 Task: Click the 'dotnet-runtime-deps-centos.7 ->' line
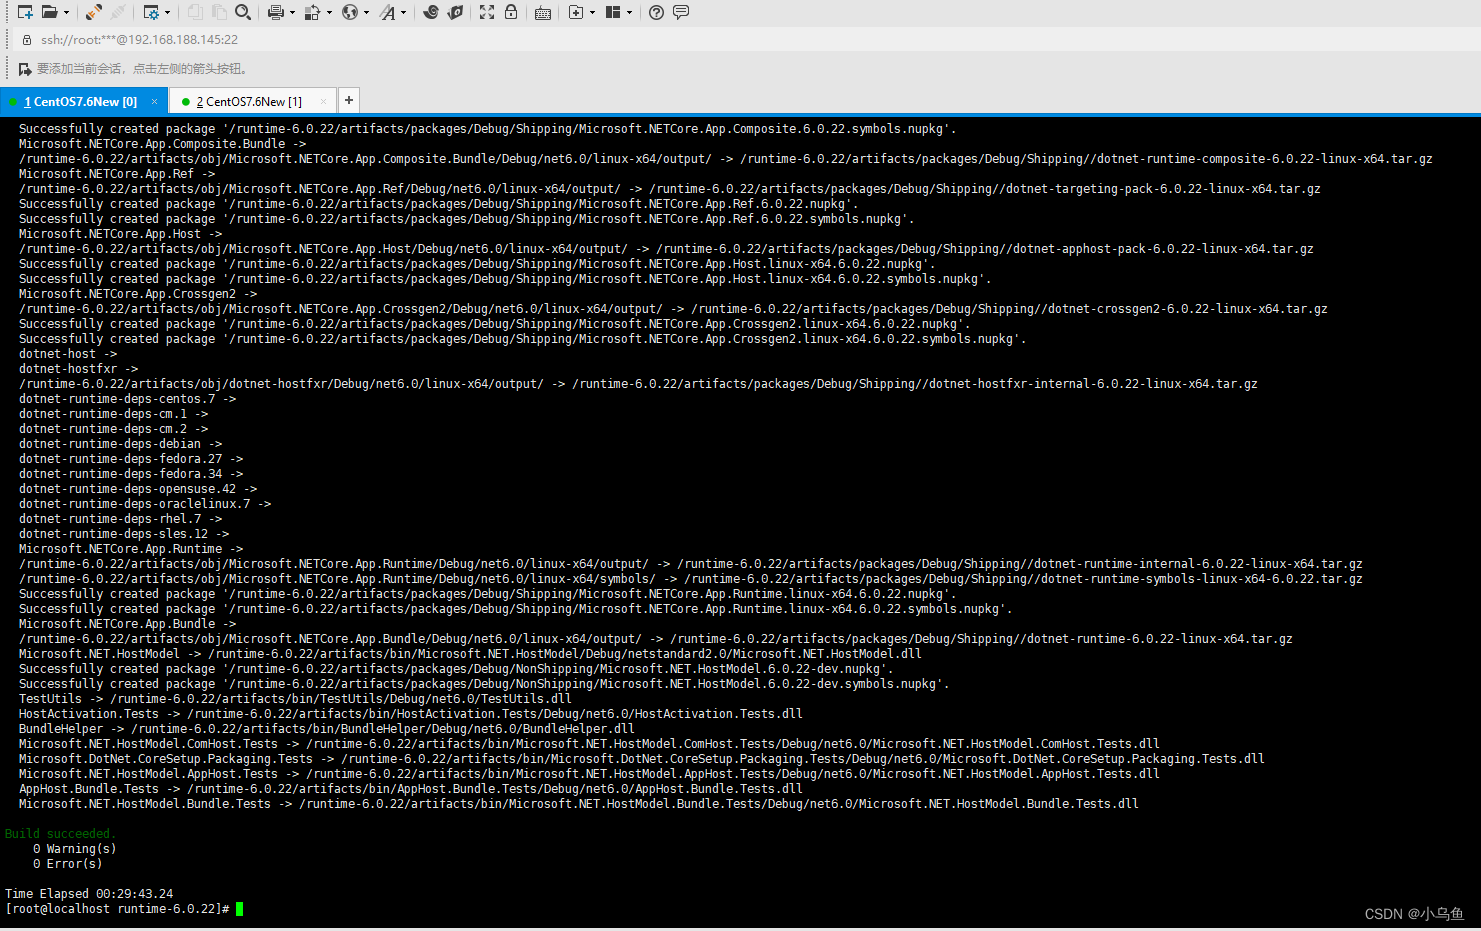pyautogui.click(x=128, y=399)
